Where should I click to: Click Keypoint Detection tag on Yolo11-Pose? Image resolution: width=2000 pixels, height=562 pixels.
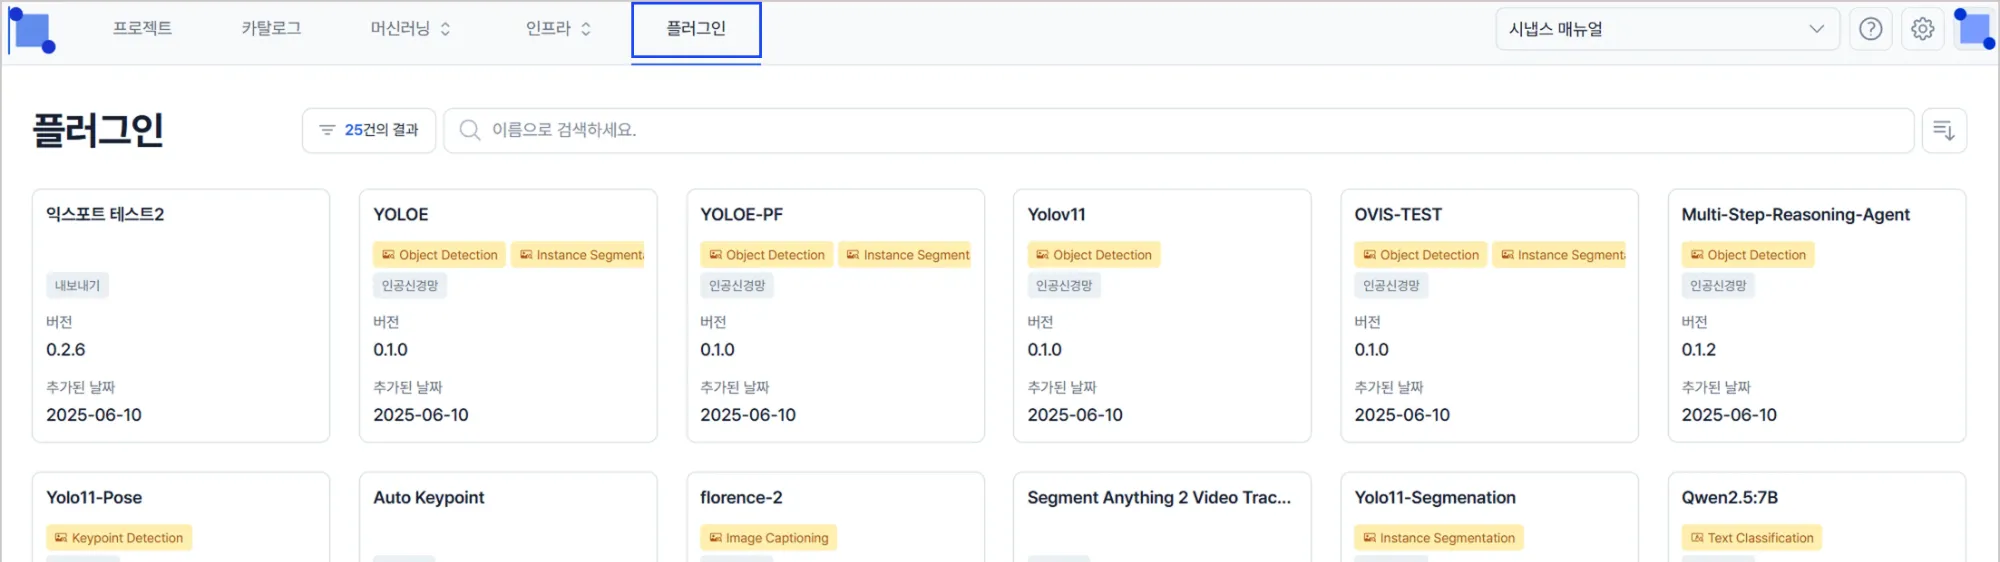click(x=119, y=538)
